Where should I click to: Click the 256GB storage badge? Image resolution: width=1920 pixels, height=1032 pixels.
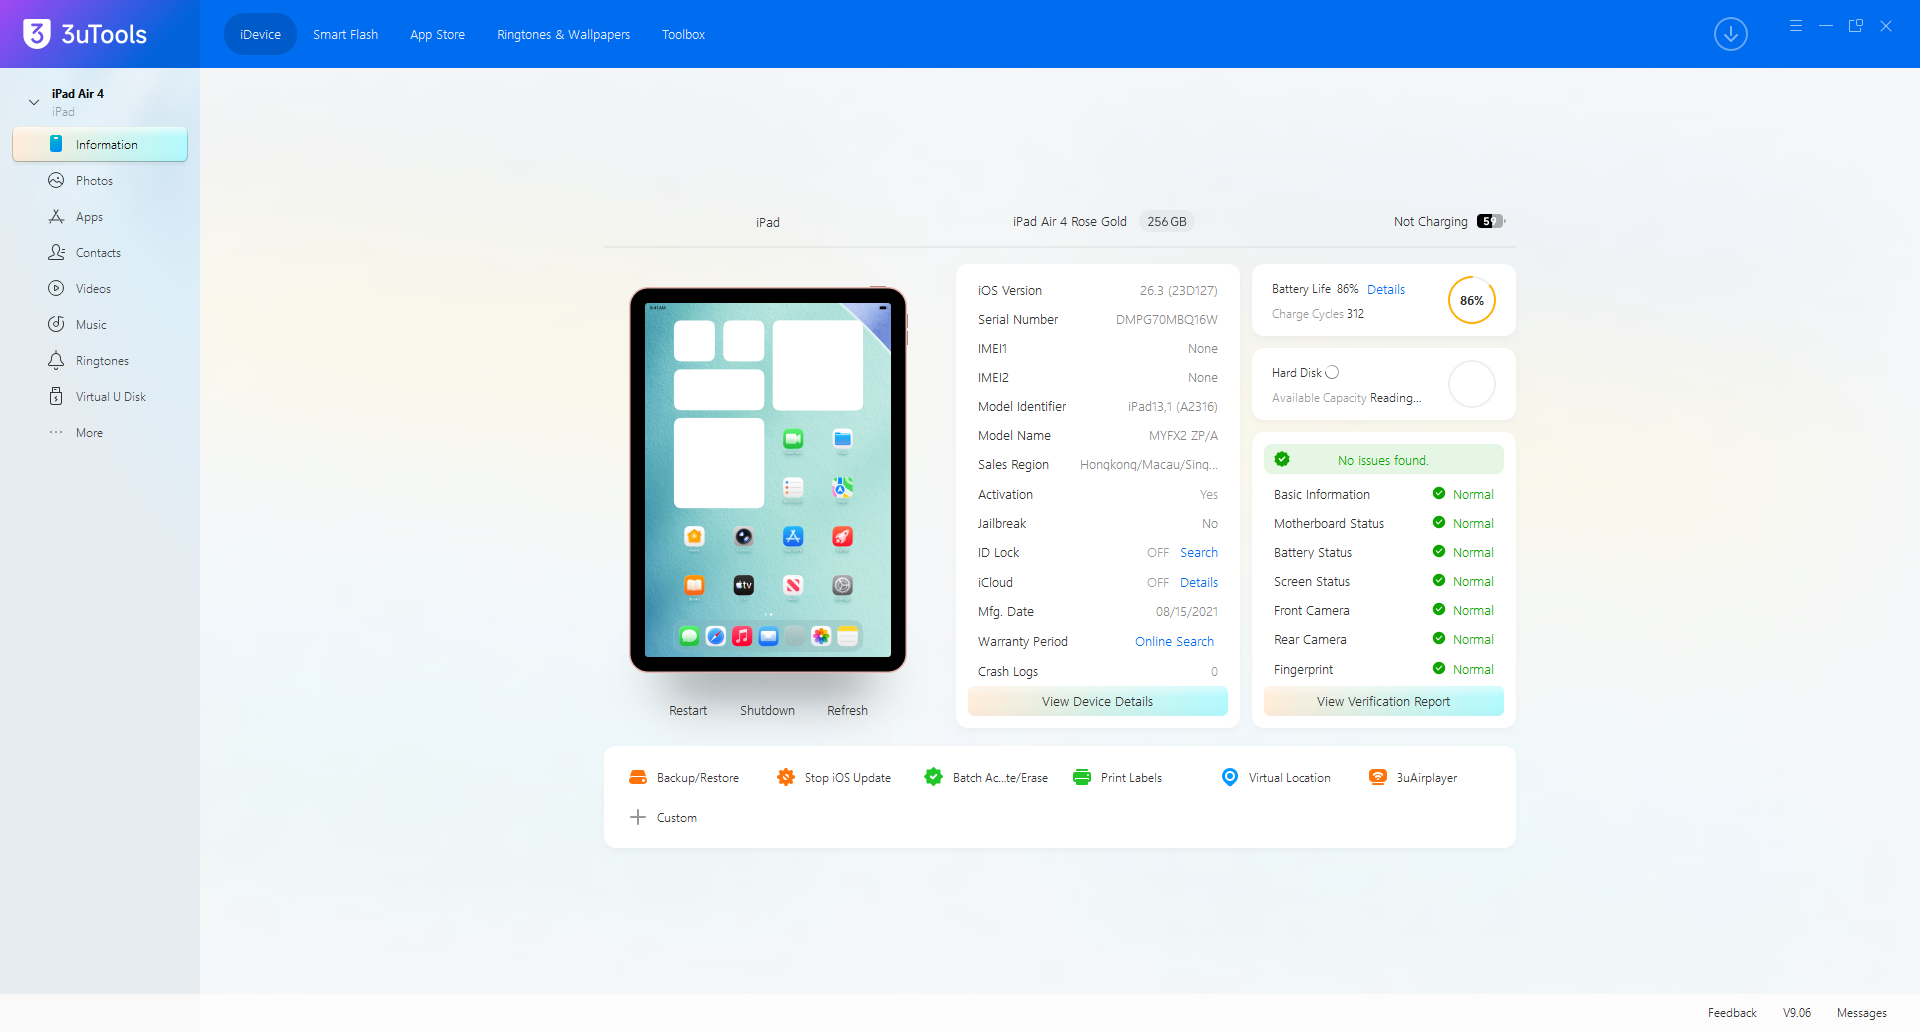(x=1167, y=221)
